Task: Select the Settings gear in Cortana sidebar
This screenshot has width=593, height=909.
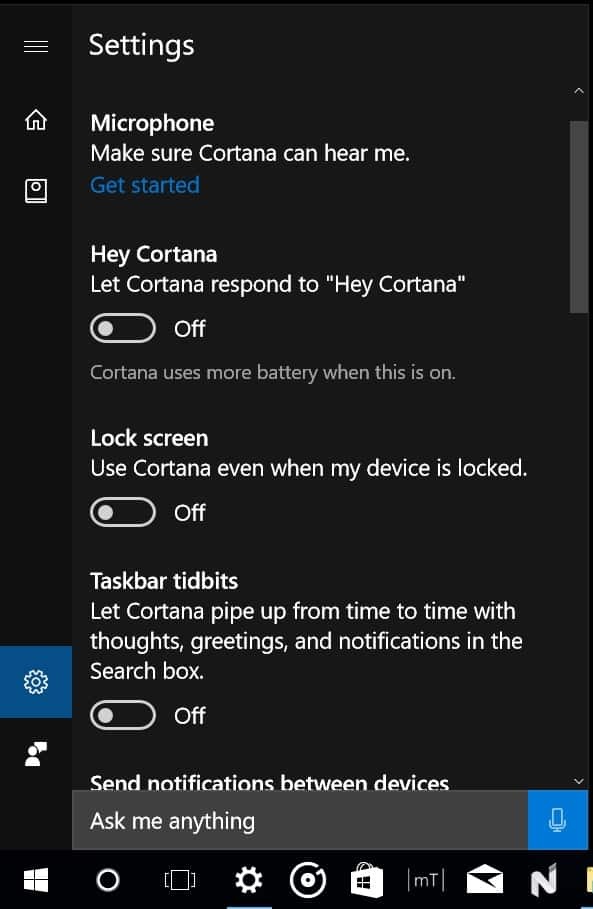Action: (36, 682)
